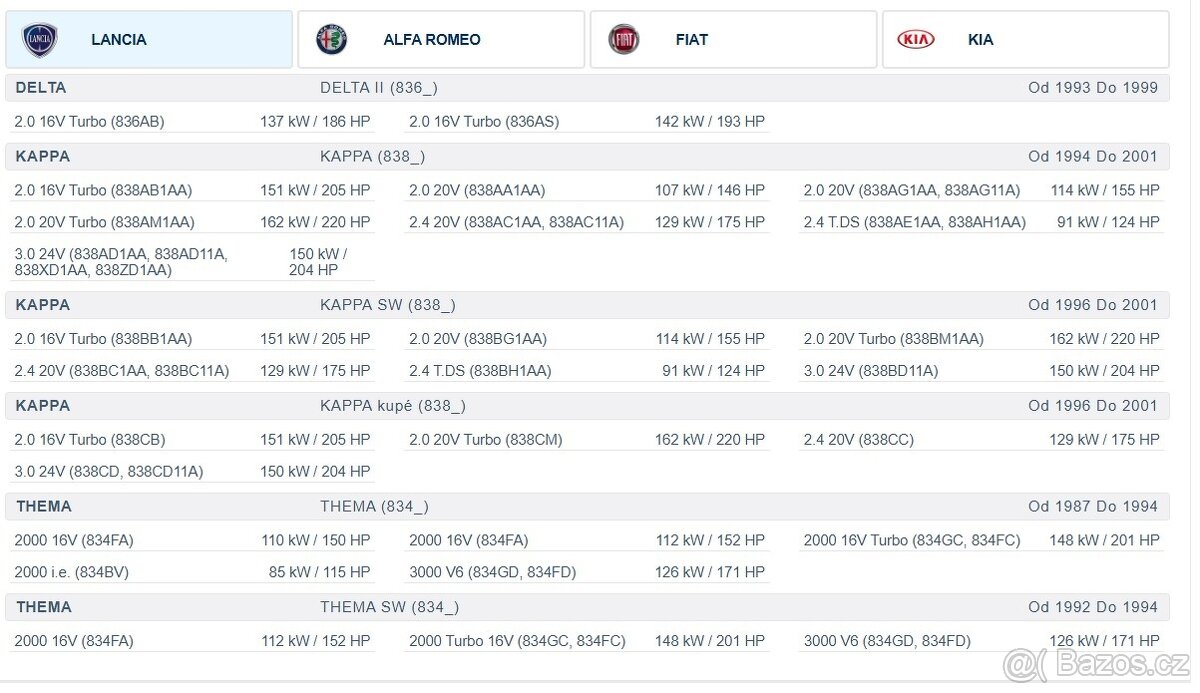
Task: Pick 2.0 20V Turbo (838CM) coupe engine
Action: (x=485, y=440)
